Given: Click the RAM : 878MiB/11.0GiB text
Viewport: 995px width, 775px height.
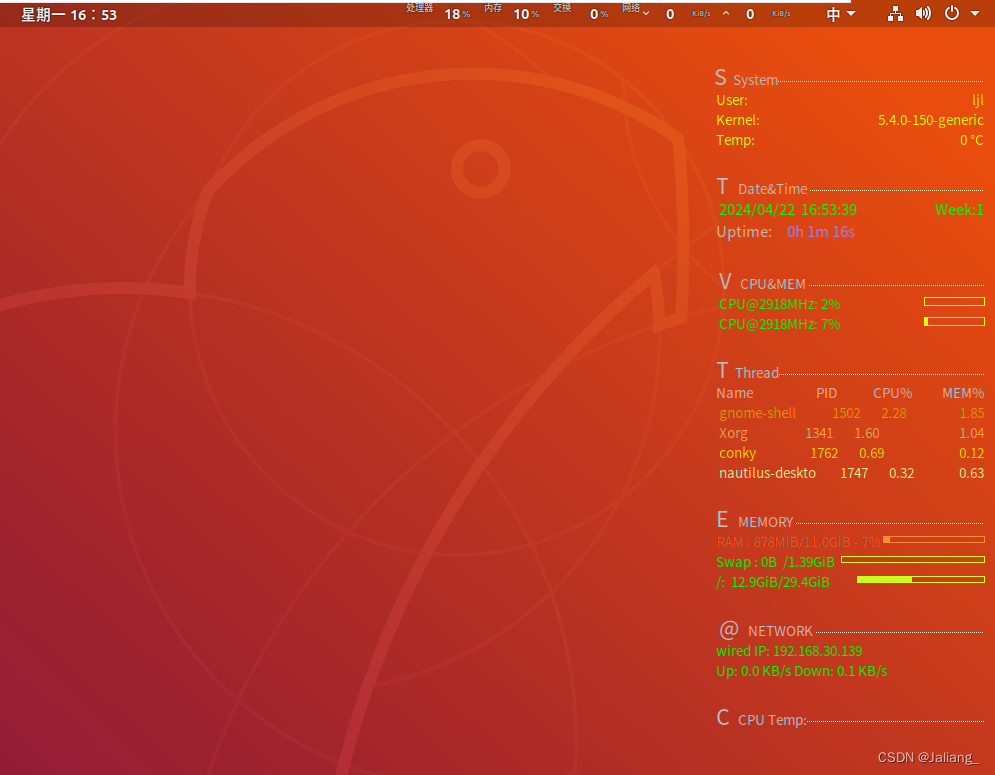Looking at the screenshot, I should [799, 543].
